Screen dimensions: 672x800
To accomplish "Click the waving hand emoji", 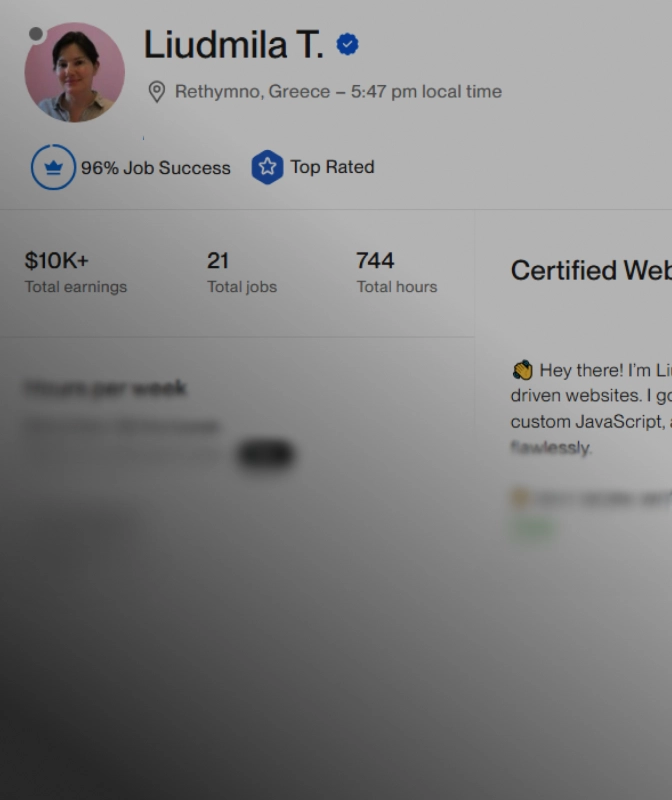I will pyautogui.click(x=522, y=370).
